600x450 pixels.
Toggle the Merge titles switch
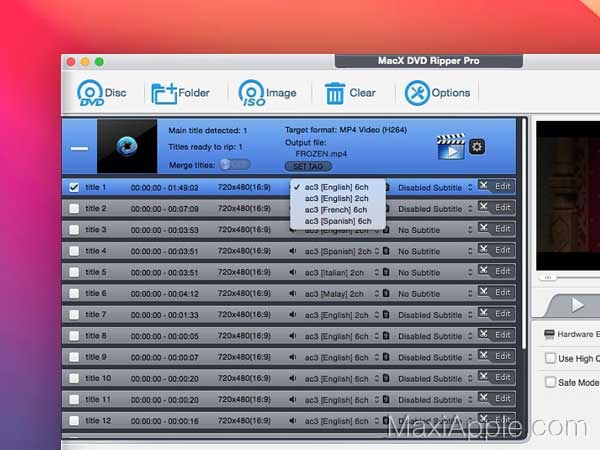coord(235,165)
